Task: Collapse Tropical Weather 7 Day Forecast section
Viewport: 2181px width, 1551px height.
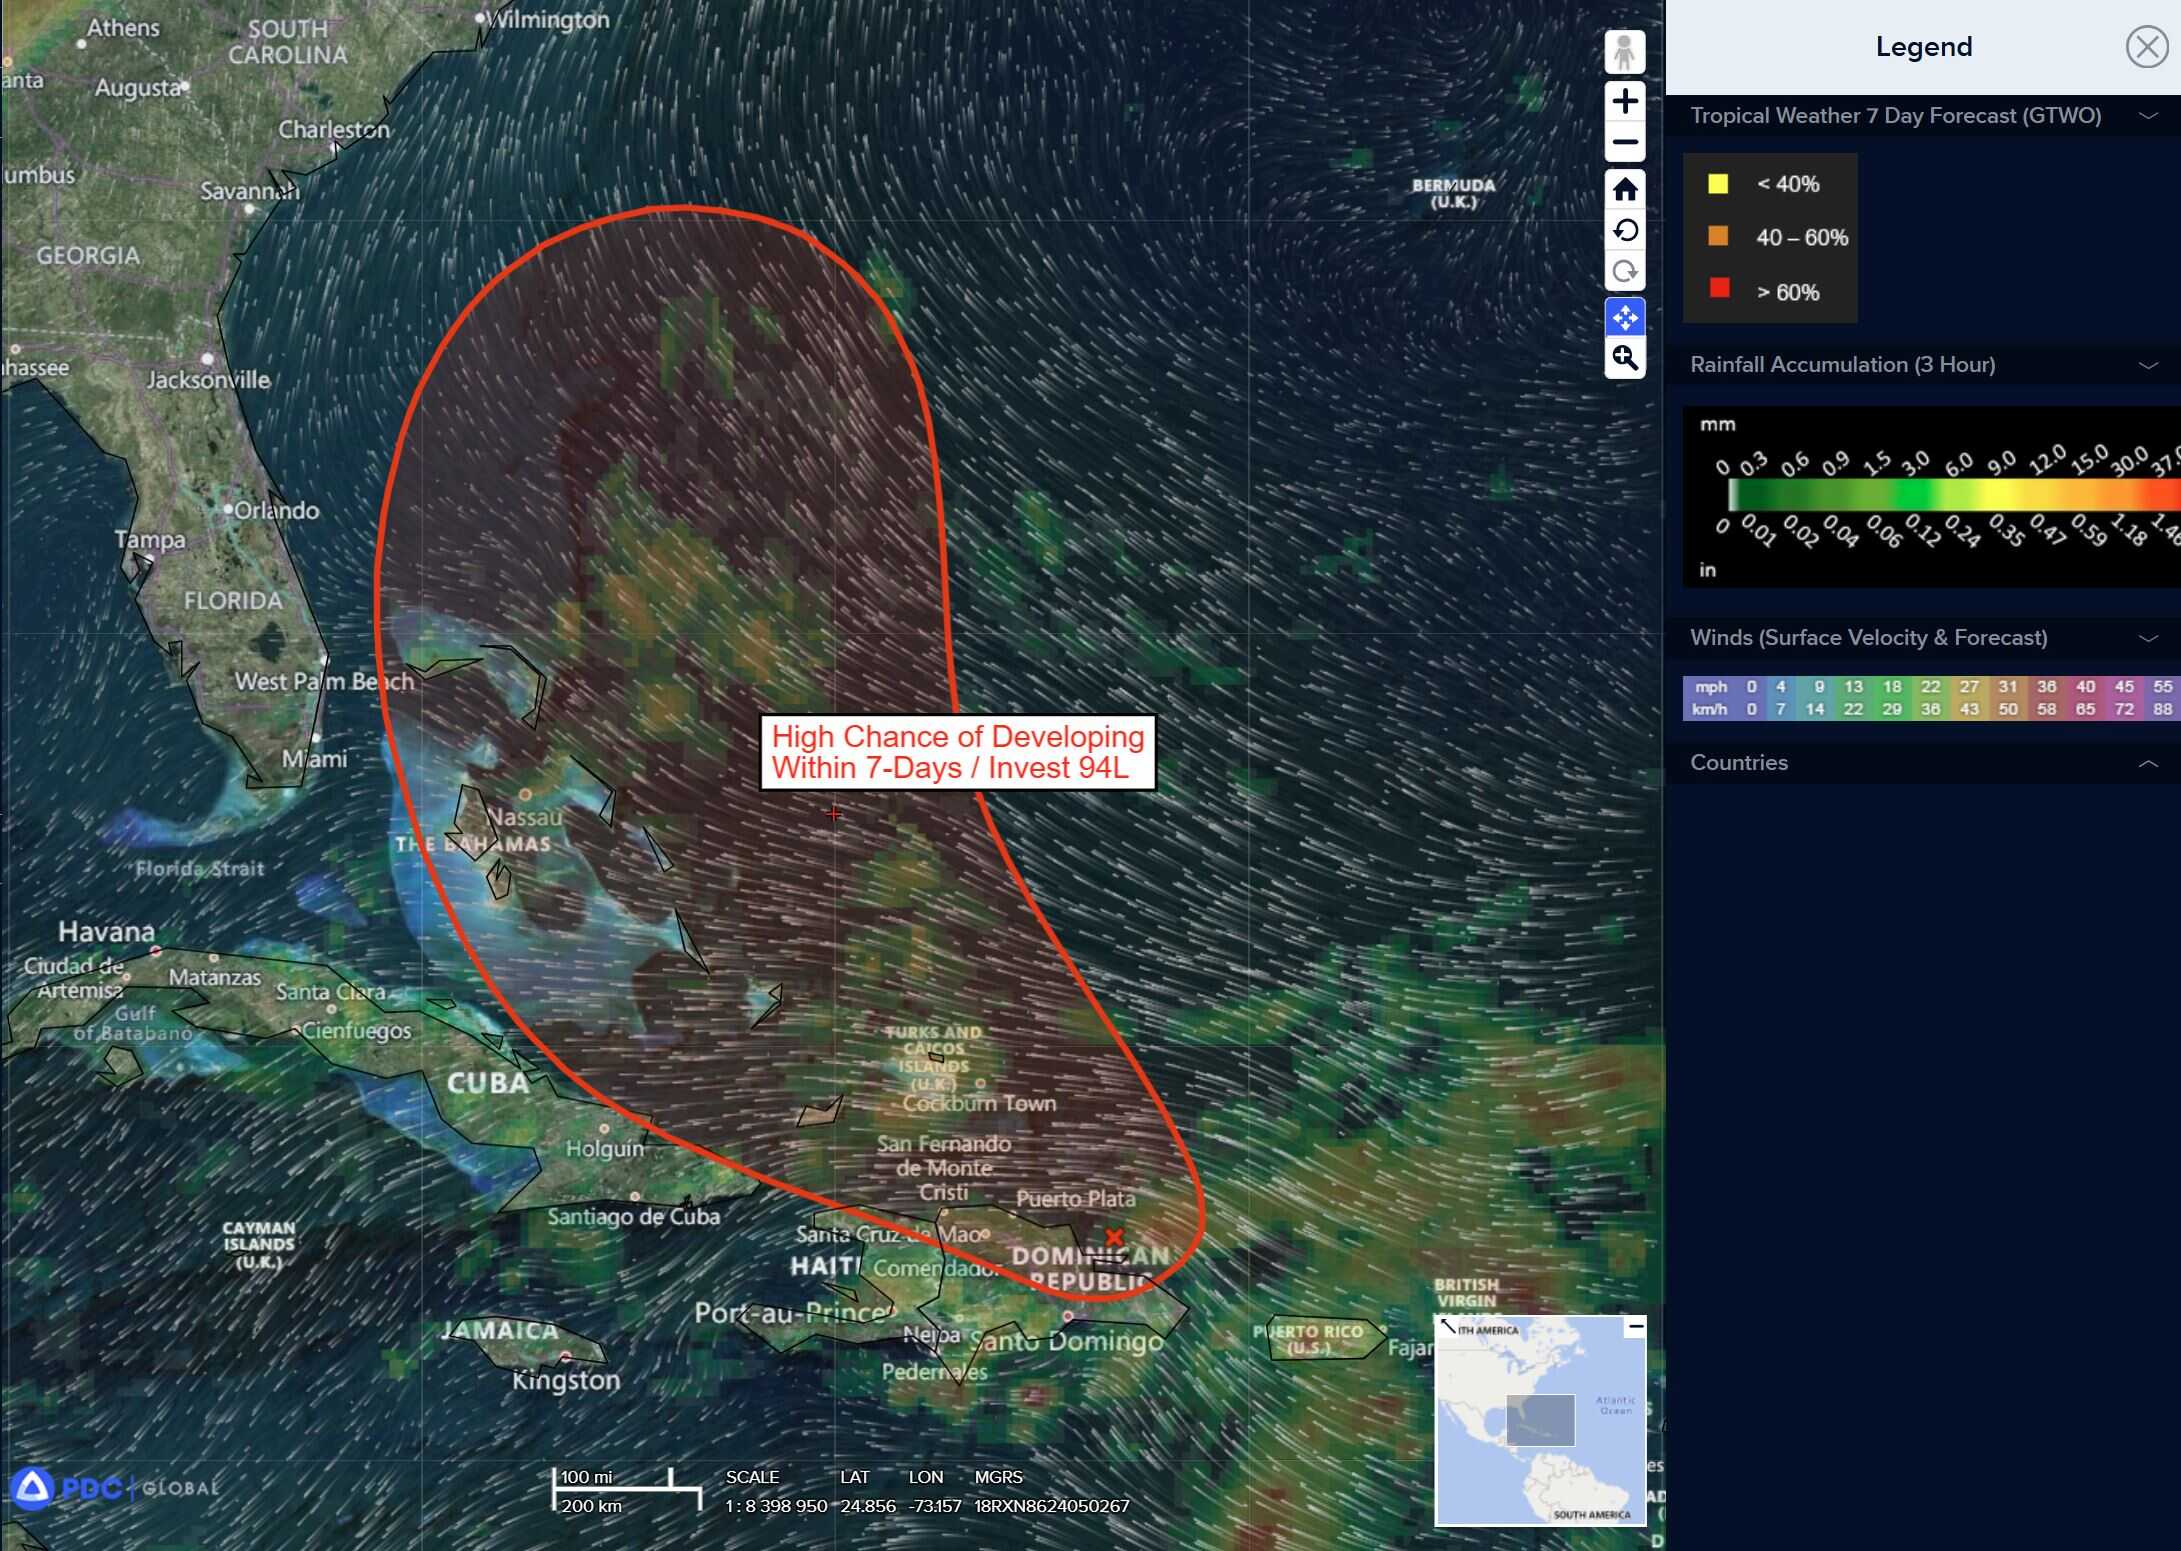Action: tap(2147, 116)
